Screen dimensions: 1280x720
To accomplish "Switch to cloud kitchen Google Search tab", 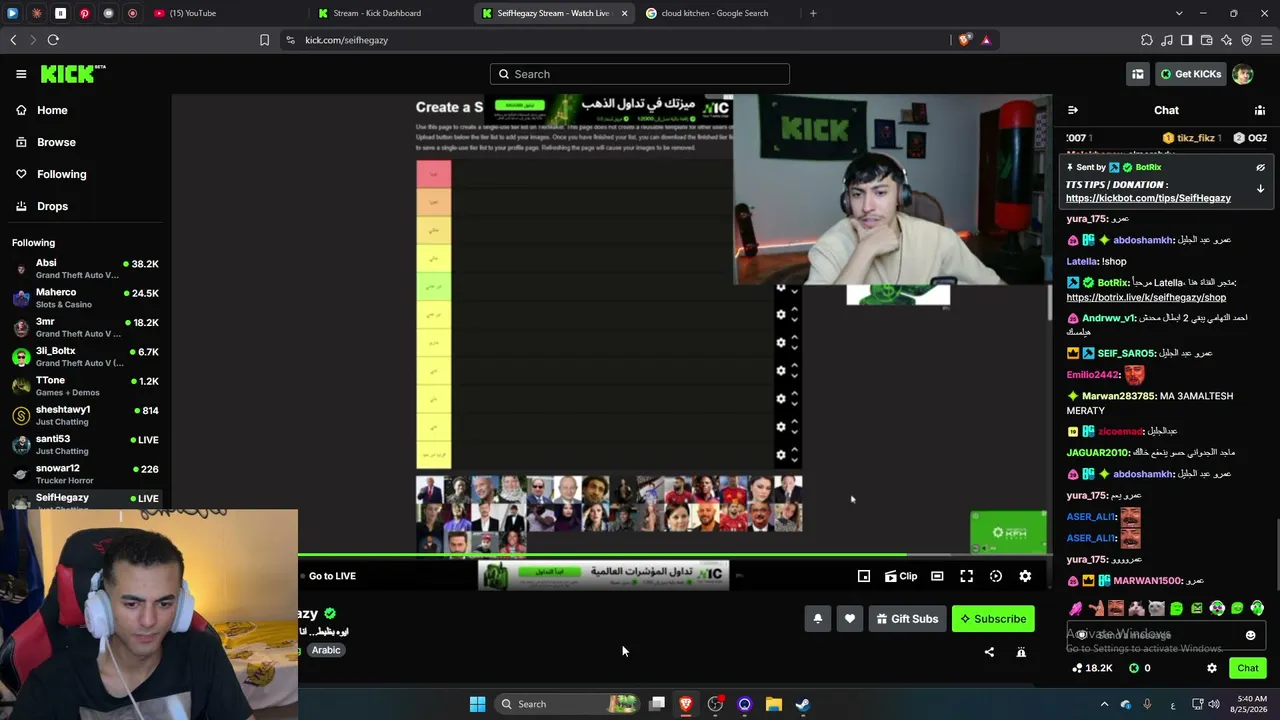I will pos(716,13).
